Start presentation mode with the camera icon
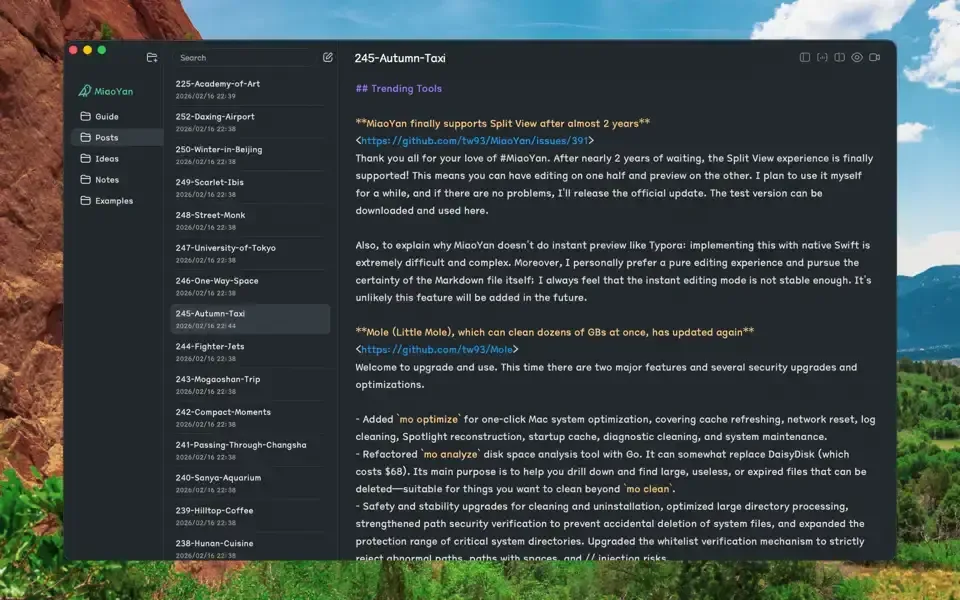The width and height of the screenshot is (960, 600). point(875,58)
